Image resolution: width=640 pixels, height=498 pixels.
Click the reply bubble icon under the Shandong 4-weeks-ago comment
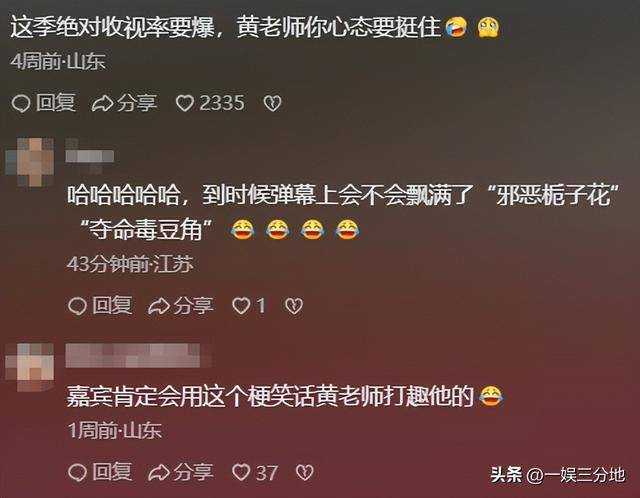[21, 103]
